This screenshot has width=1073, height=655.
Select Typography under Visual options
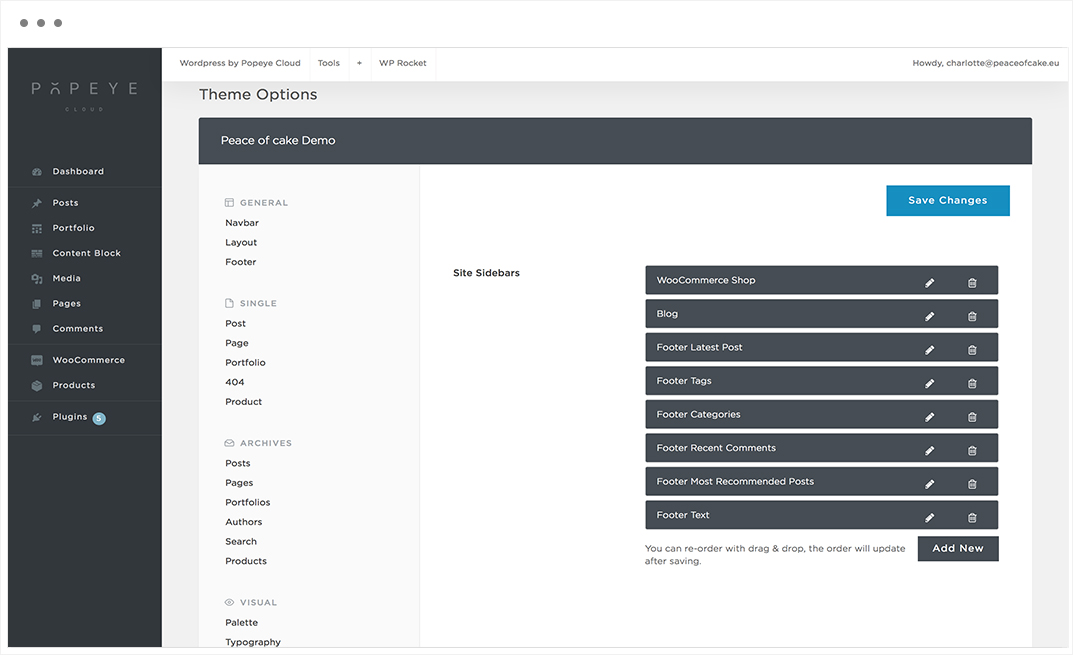coord(253,643)
